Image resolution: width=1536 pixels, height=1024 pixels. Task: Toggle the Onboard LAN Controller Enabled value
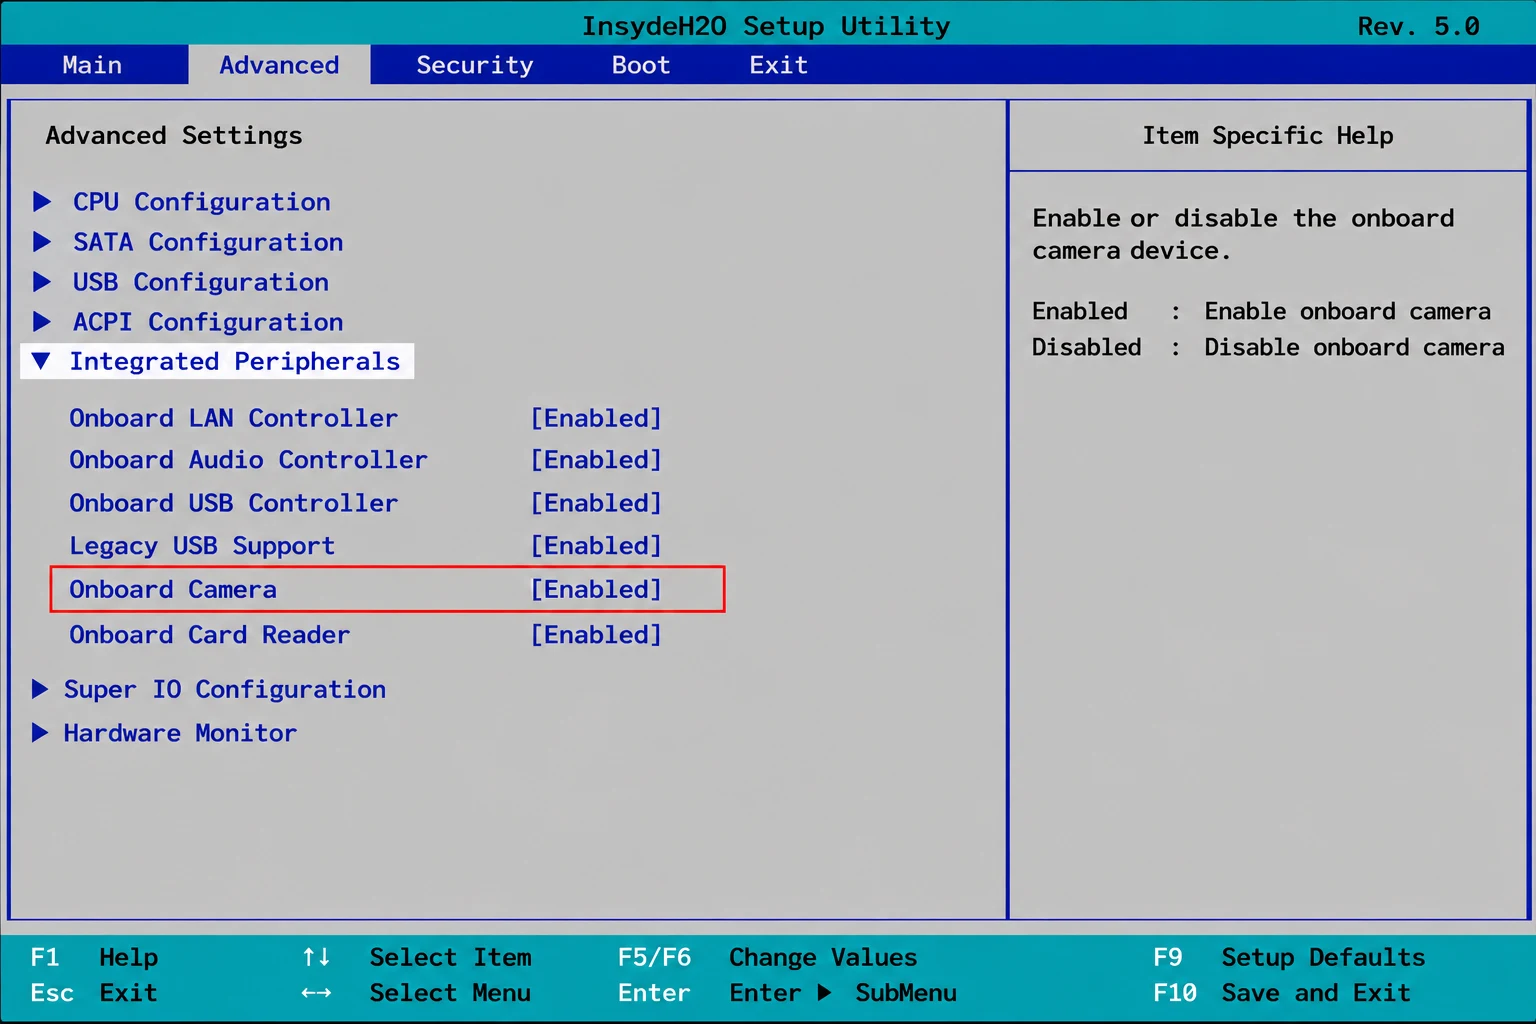point(596,418)
